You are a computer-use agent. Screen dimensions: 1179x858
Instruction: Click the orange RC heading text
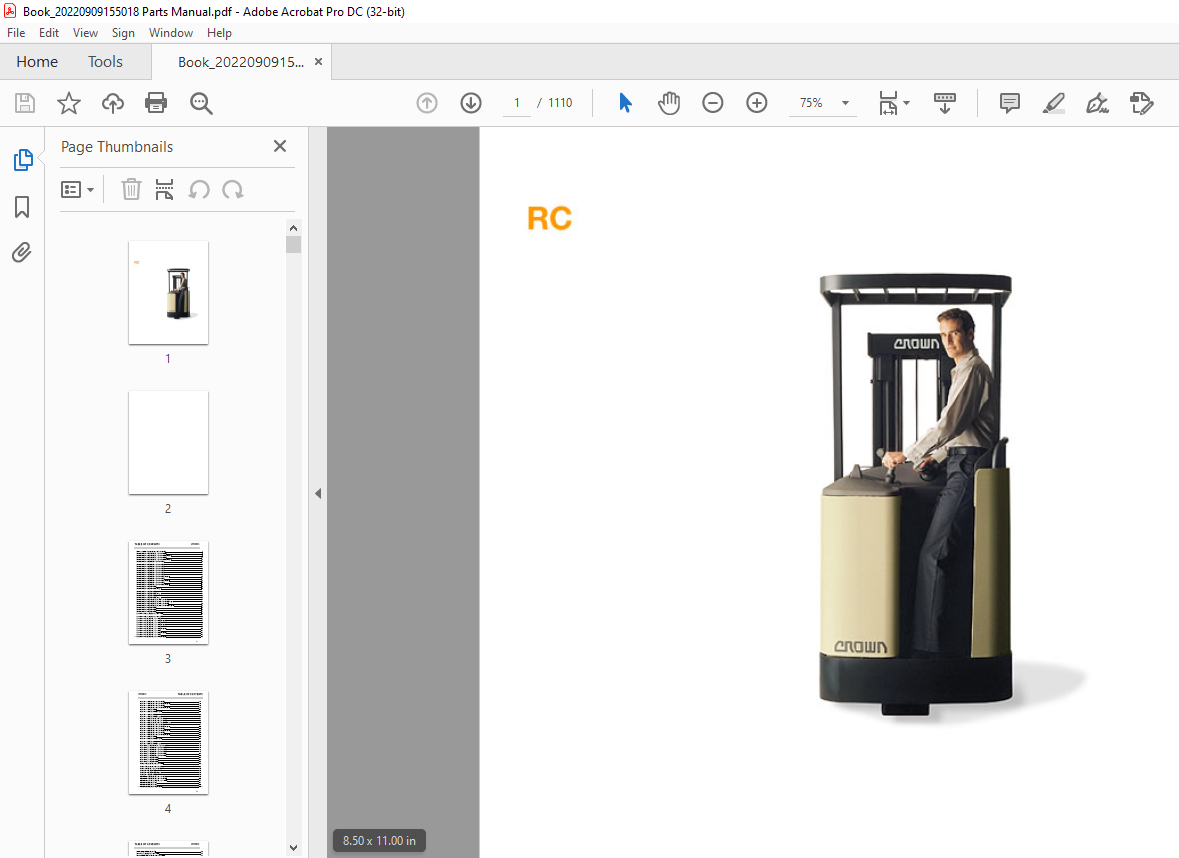click(x=550, y=219)
